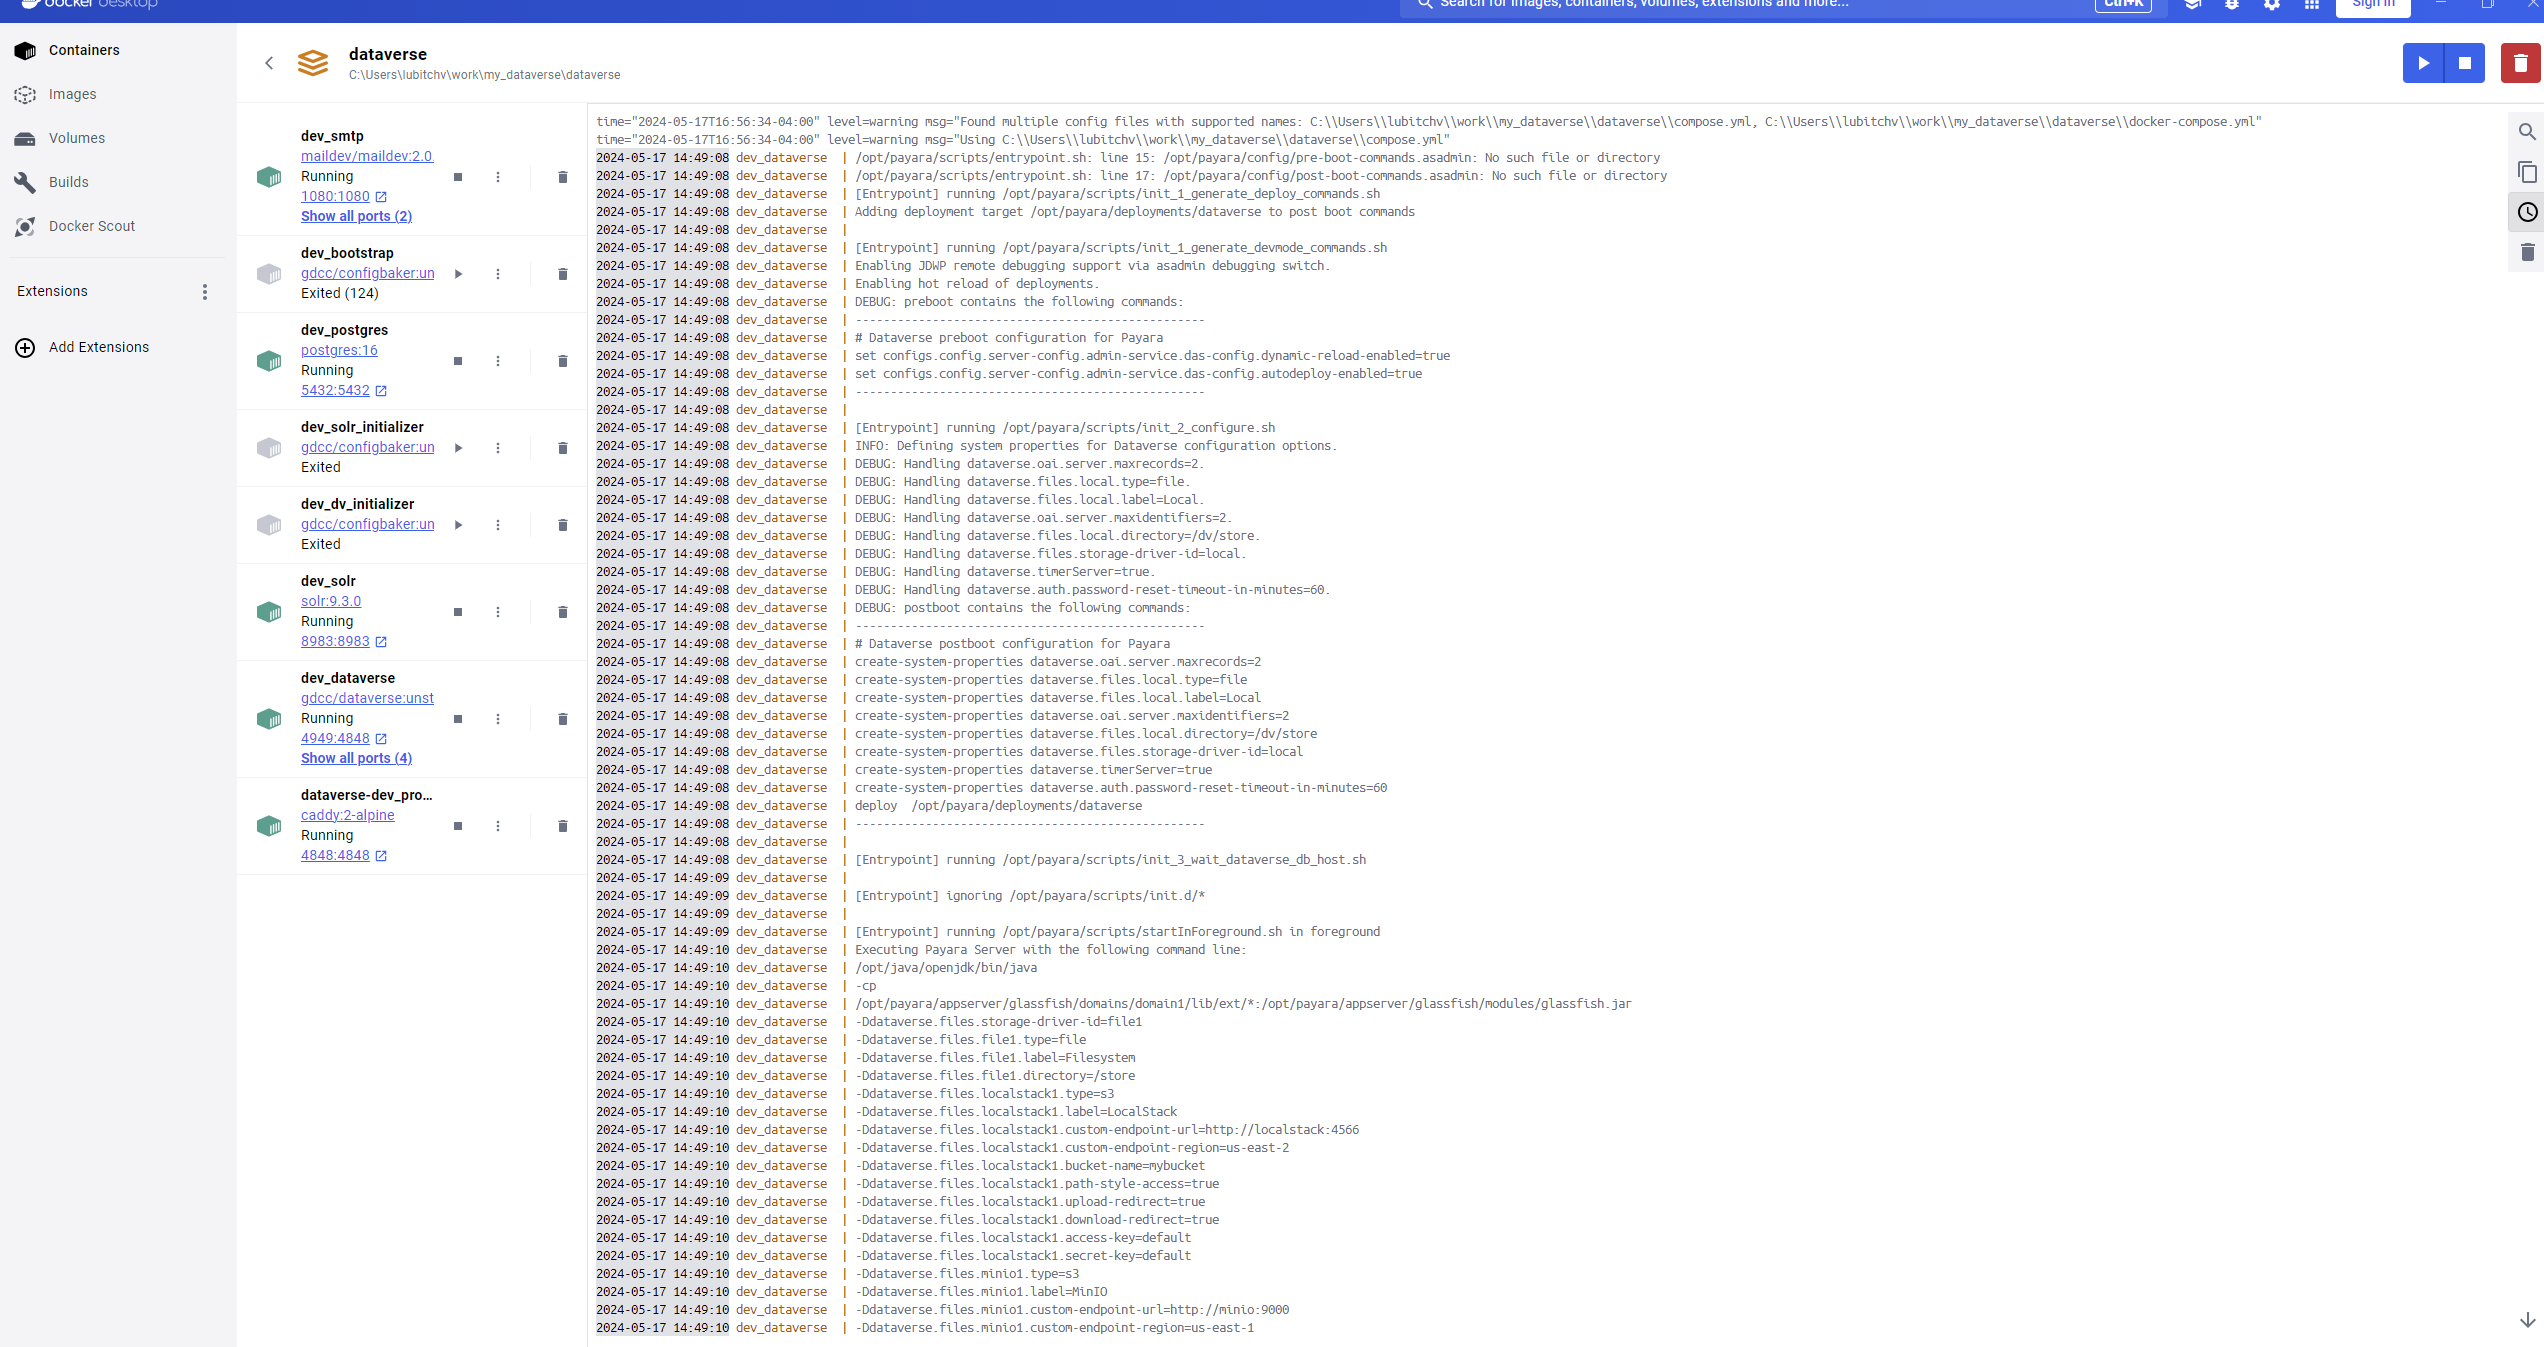Show all ports for dev_dataverse
Image resolution: width=2544 pixels, height=1347 pixels.
click(x=356, y=758)
